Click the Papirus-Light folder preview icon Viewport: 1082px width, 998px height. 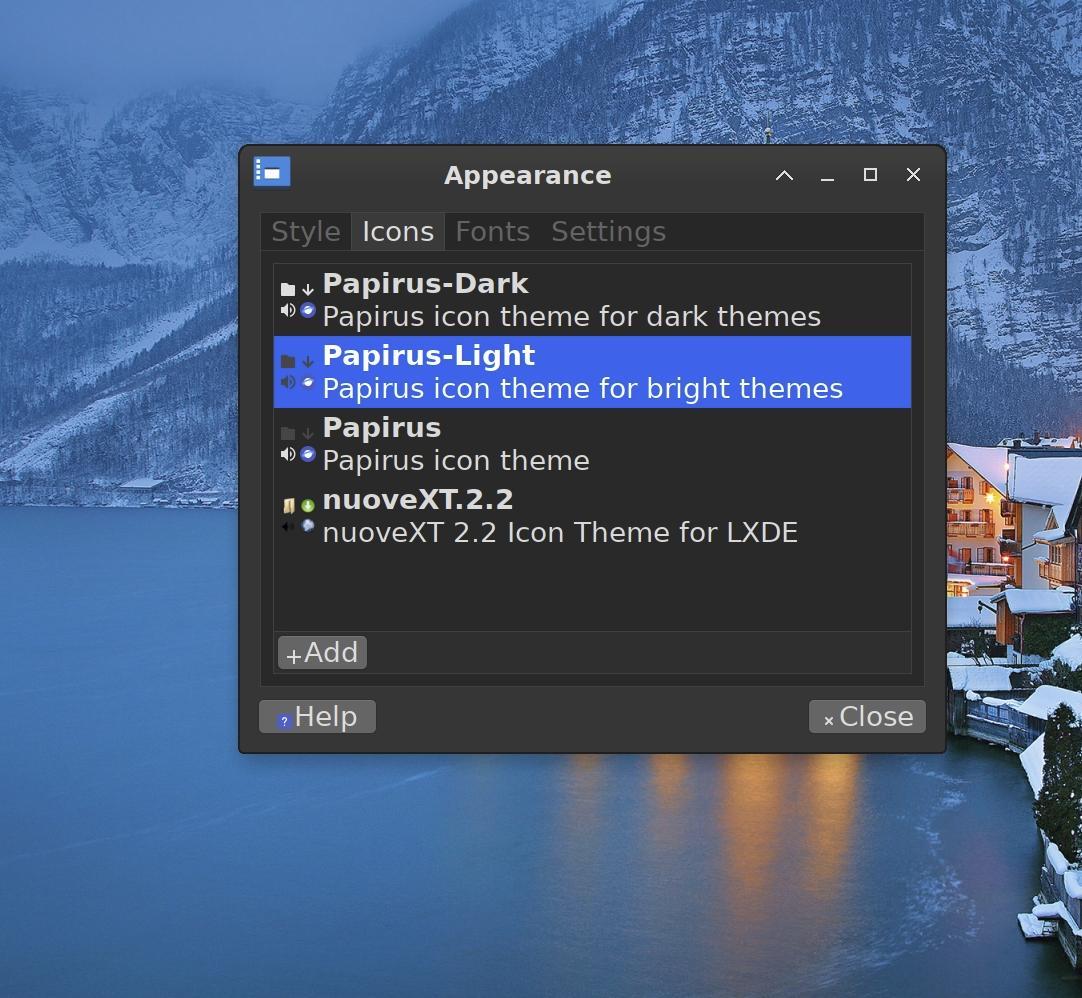pyautogui.click(x=288, y=361)
